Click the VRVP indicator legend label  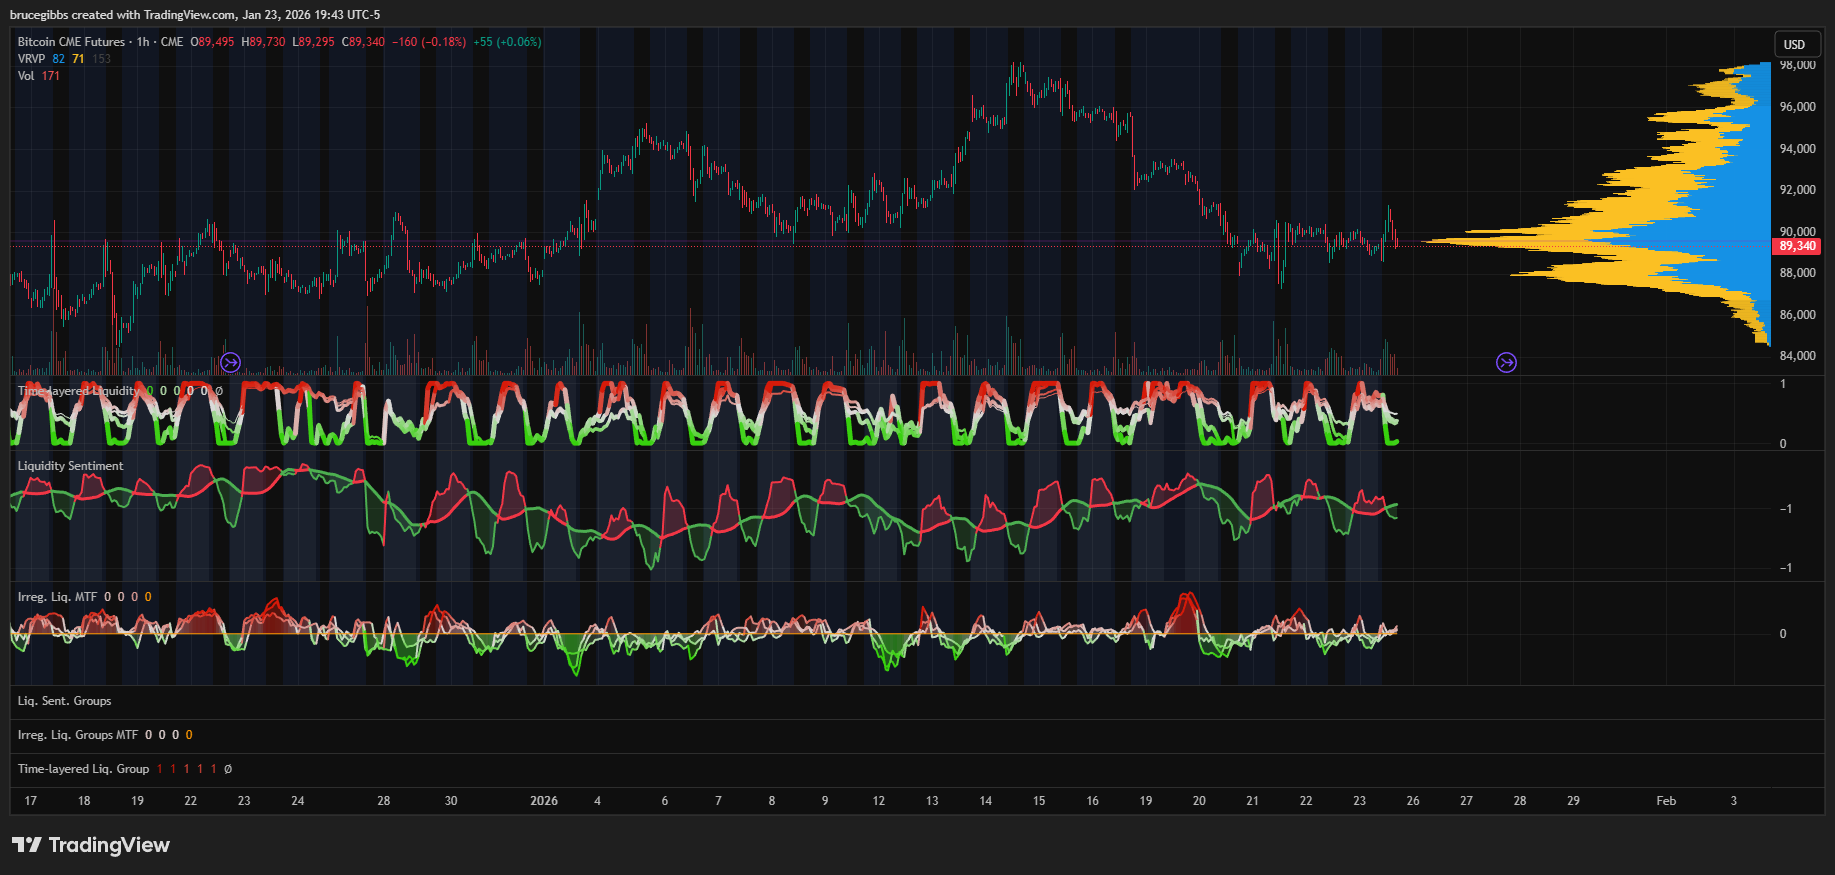[31, 59]
